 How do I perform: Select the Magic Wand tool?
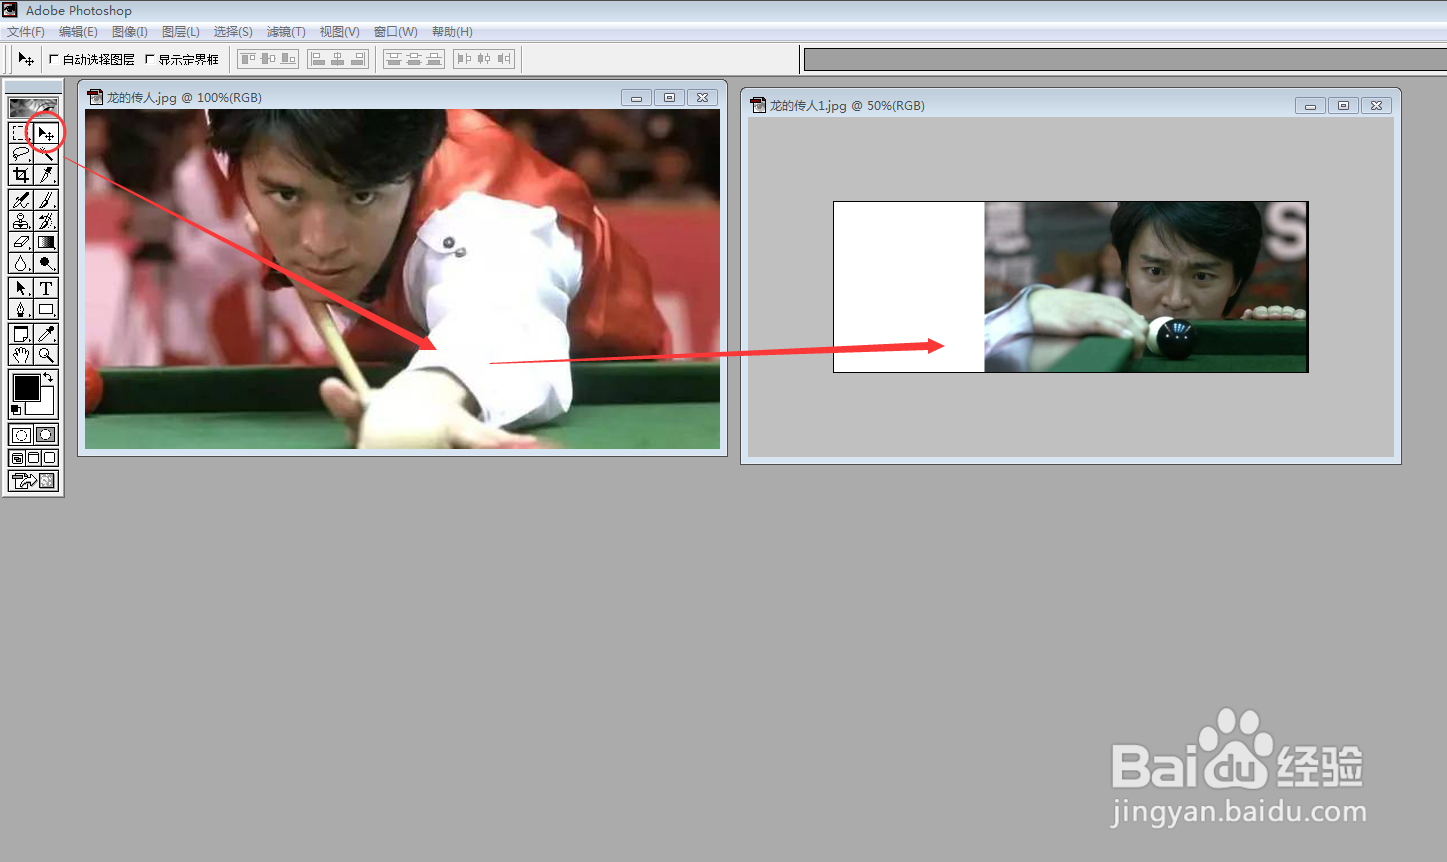46,154
